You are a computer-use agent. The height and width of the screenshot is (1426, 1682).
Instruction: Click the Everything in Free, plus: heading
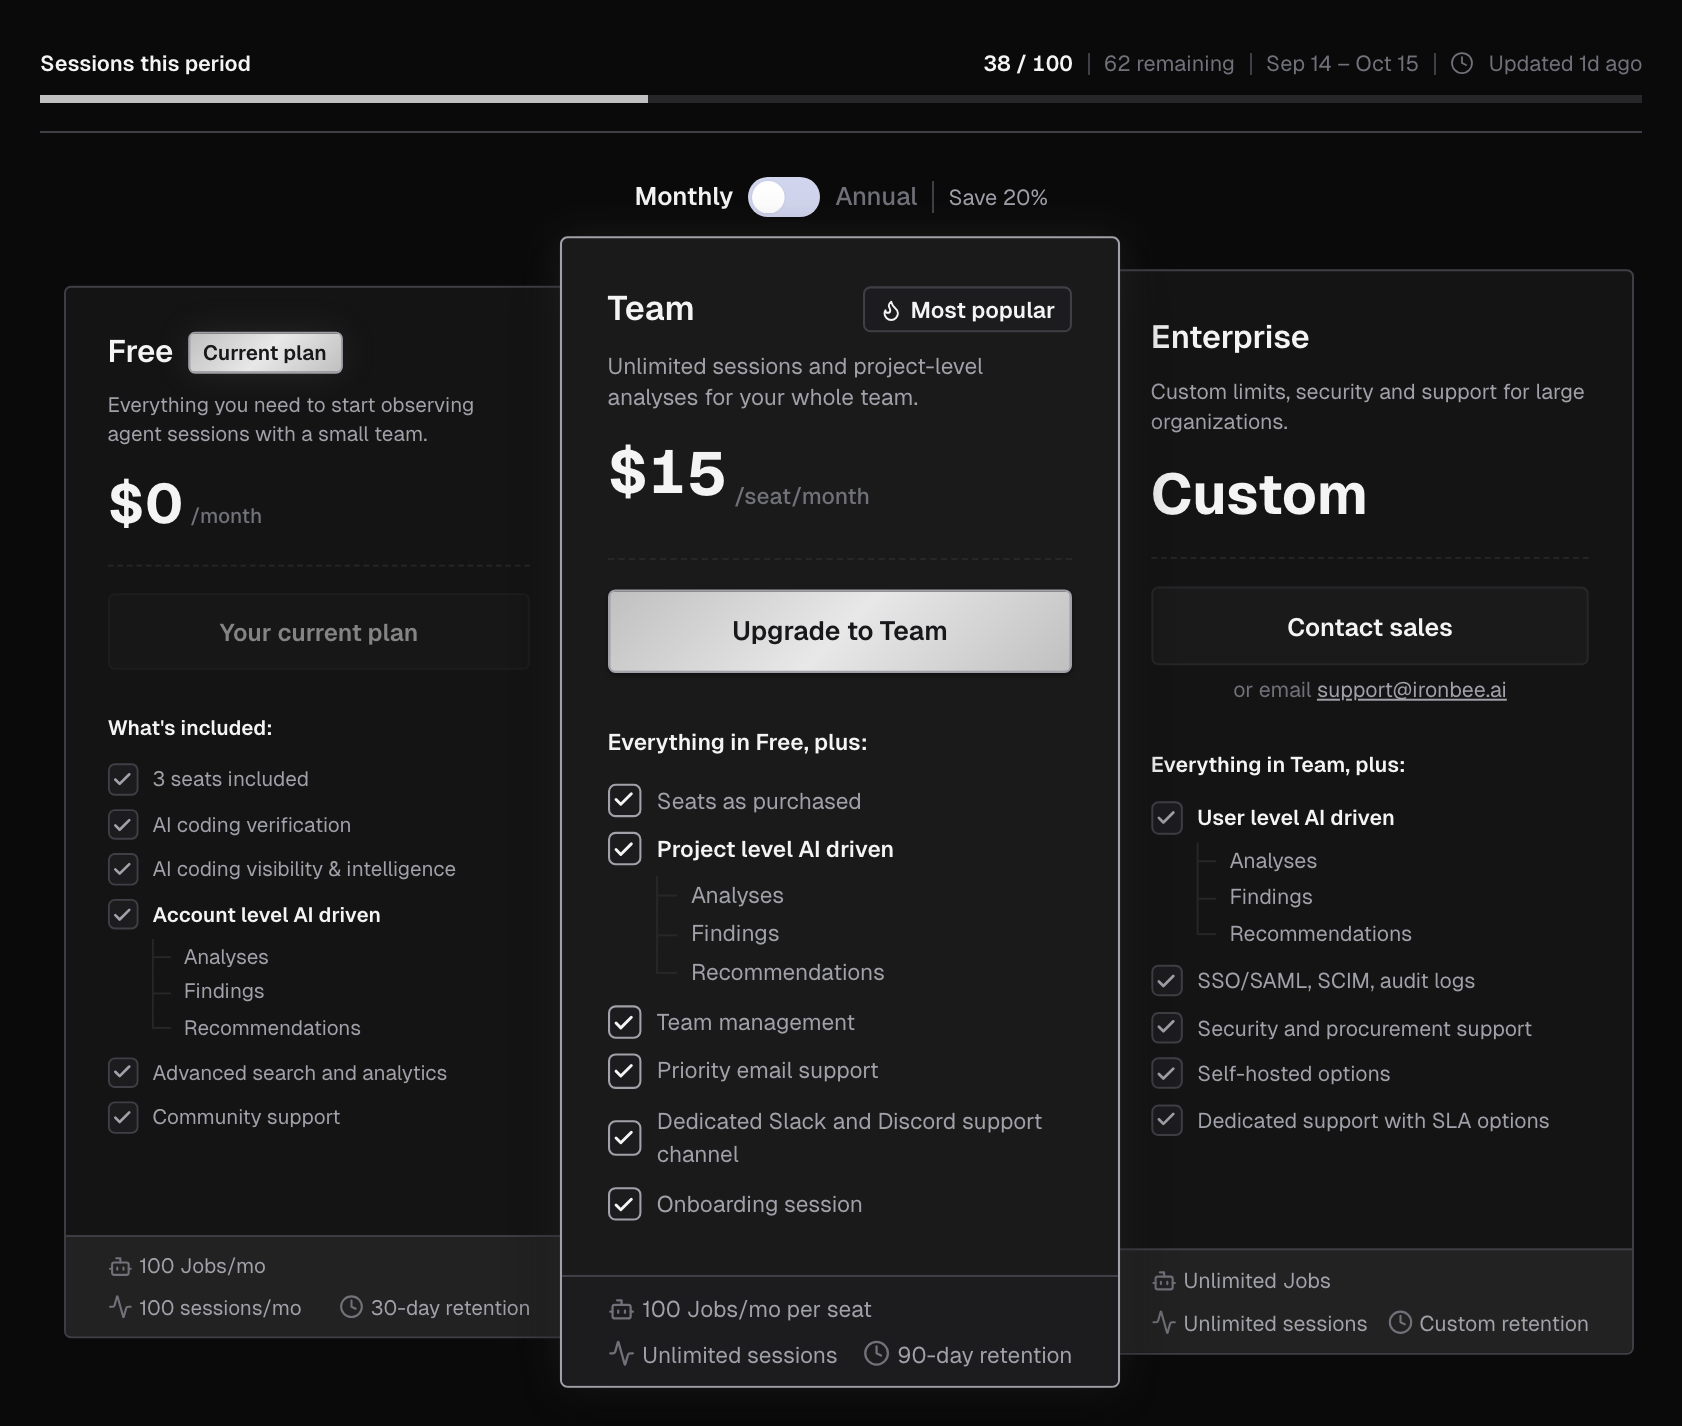pyautogui.click(x=737, y=742)
